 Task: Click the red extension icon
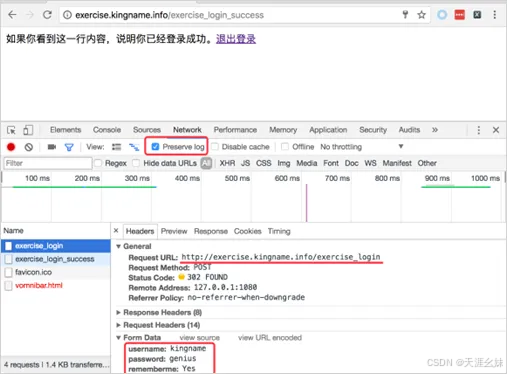[460, 15]
